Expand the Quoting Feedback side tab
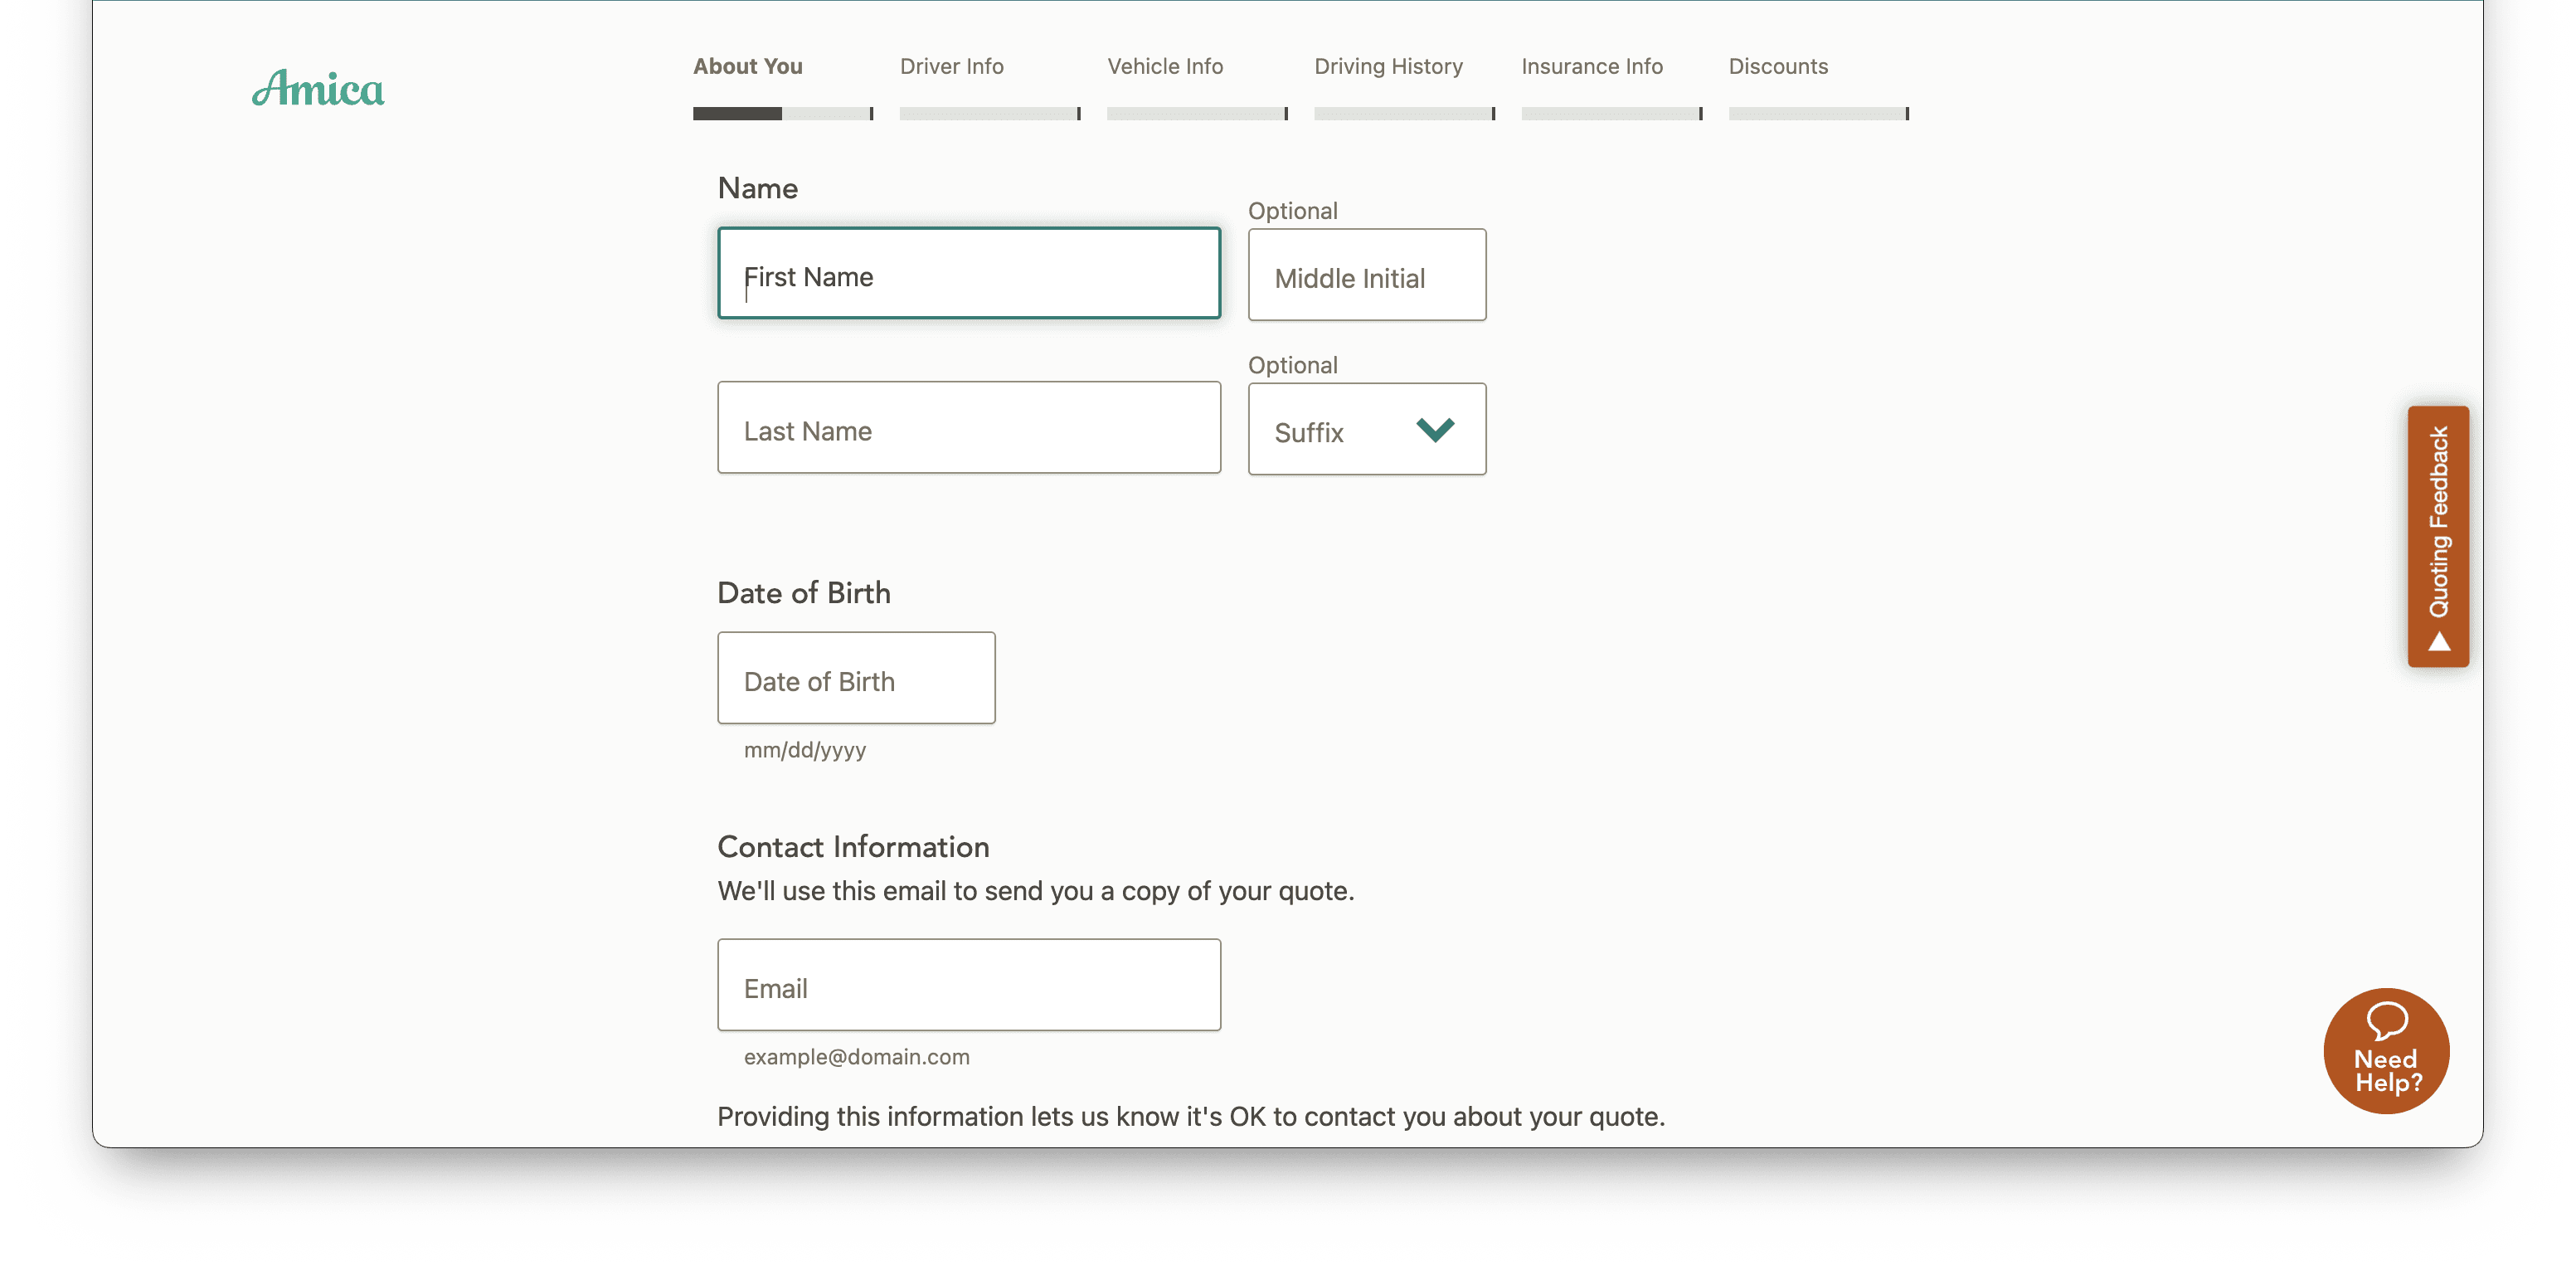Viewport: 2576px width, 1271px height. [2438, 536]
